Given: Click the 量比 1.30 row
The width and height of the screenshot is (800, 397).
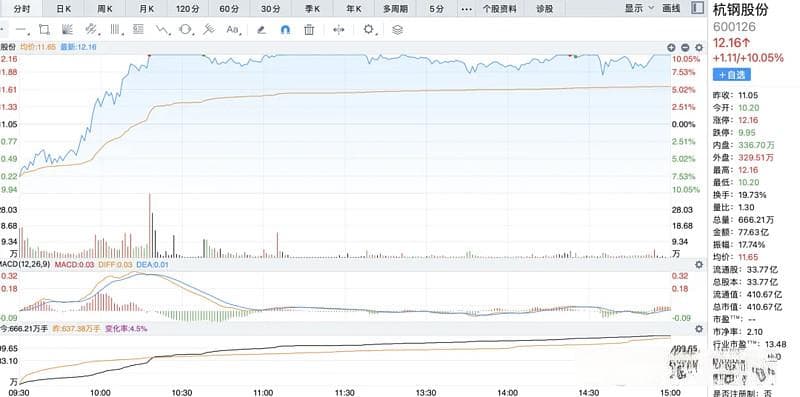Looking at the screenshot, I should tap(733, 208).
